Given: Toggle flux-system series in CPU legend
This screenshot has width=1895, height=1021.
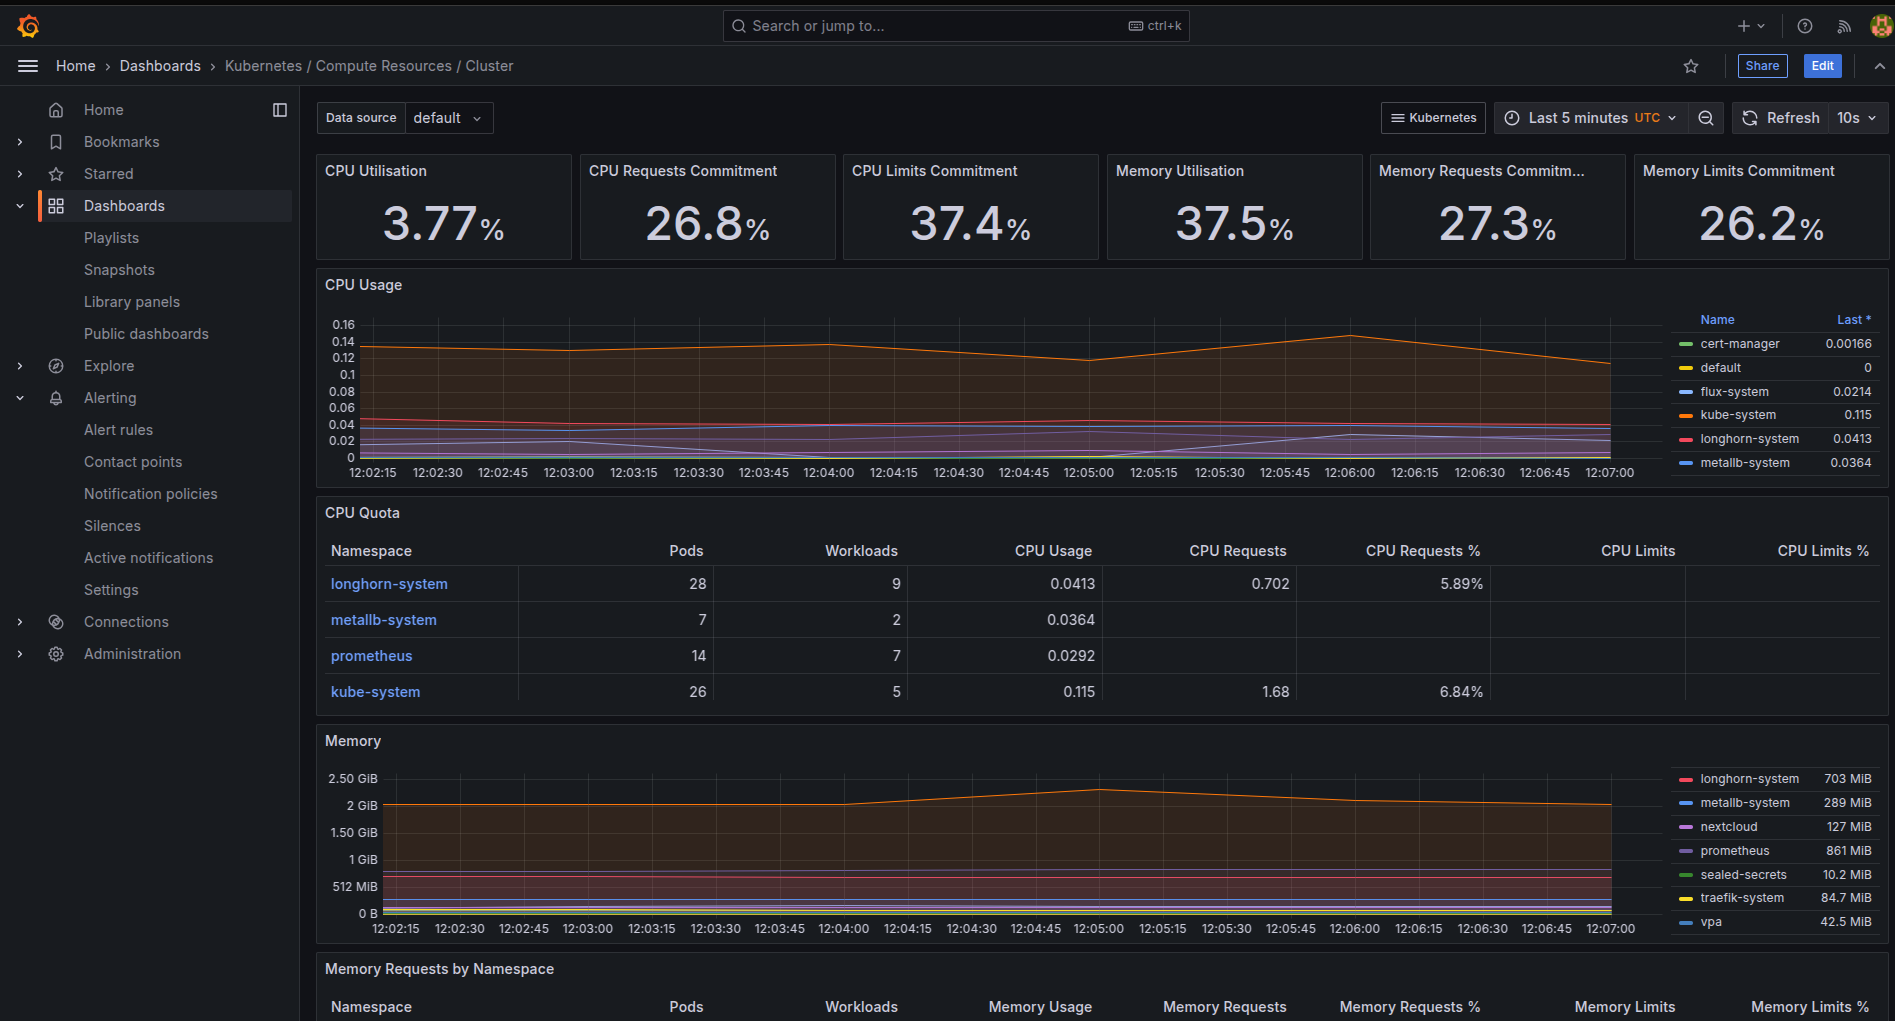Looking at the screenshot, I should 1734,392.
